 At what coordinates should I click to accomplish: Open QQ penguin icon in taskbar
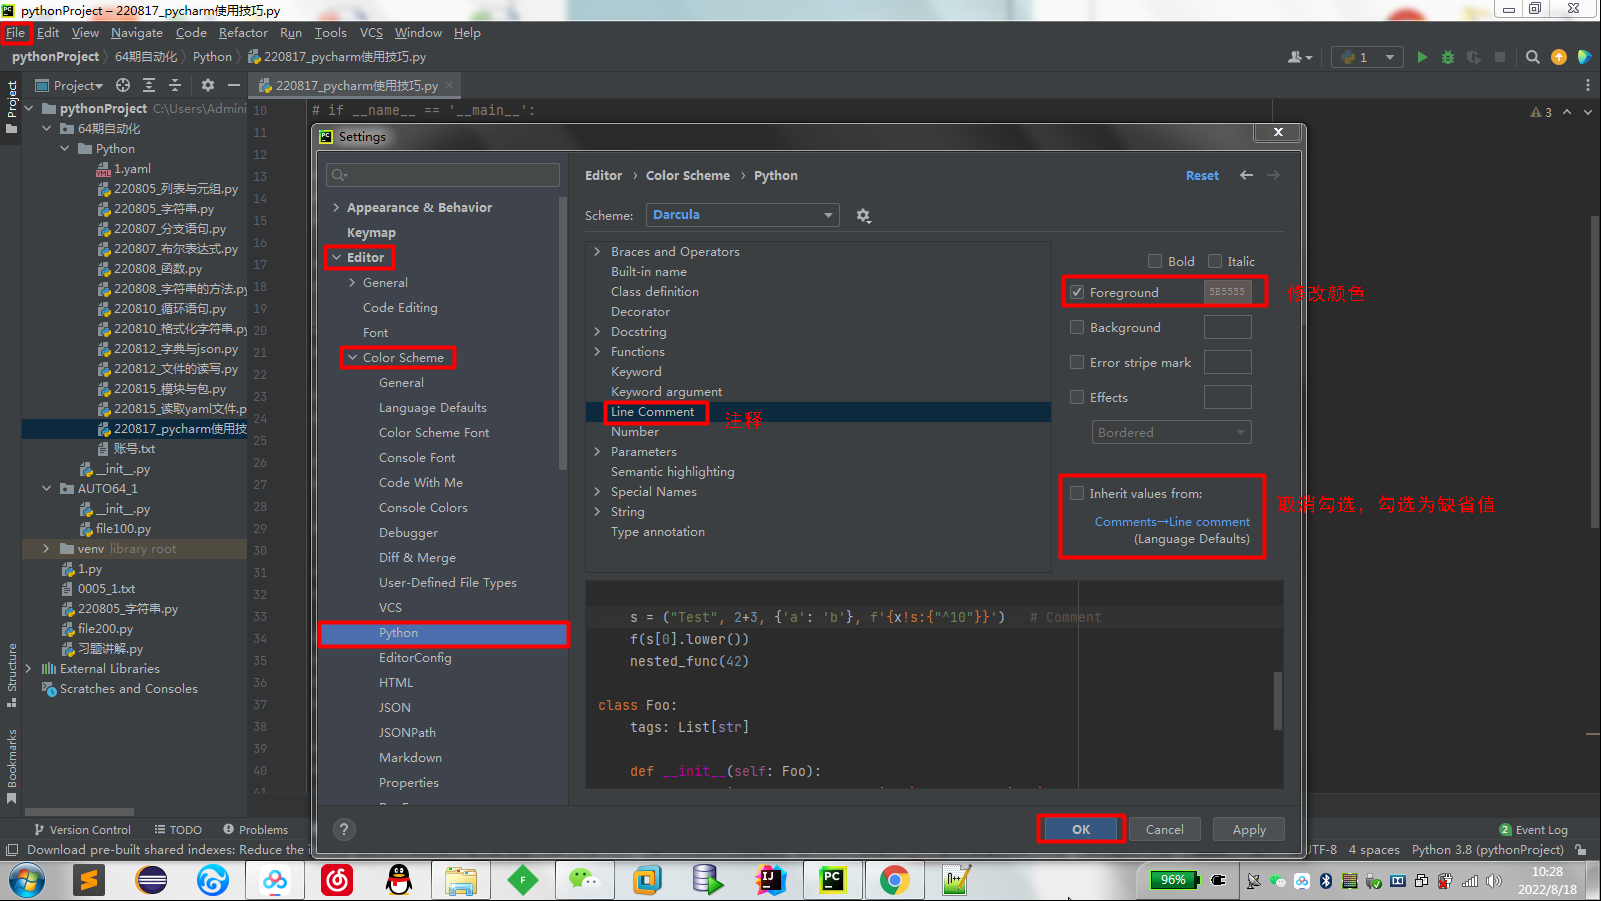point(399,880)
